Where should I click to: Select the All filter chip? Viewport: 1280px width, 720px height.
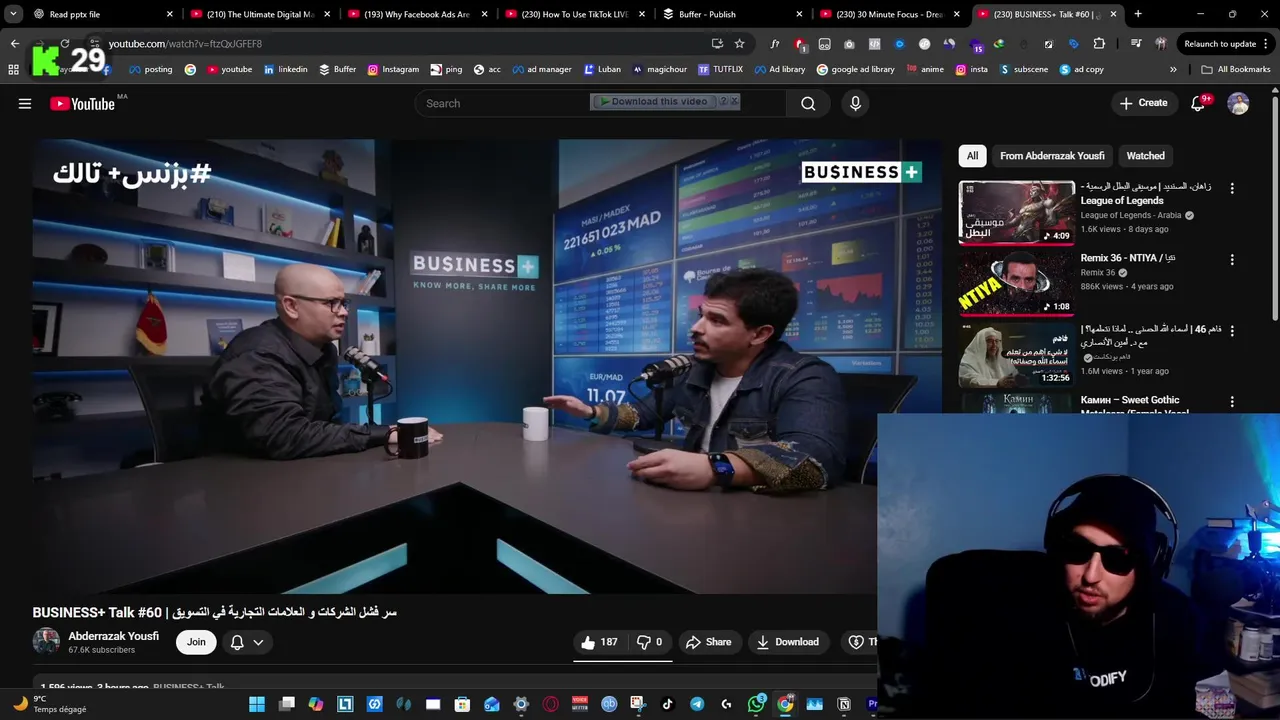click(x=972, y=156)
